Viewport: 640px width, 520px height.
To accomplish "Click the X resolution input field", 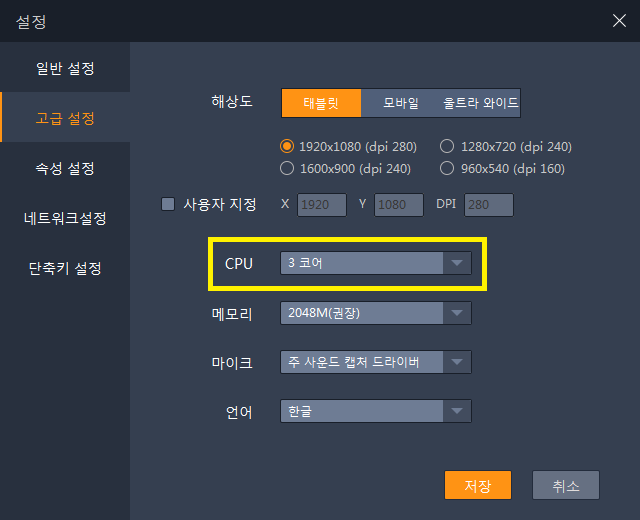I will tap(322, 204).
